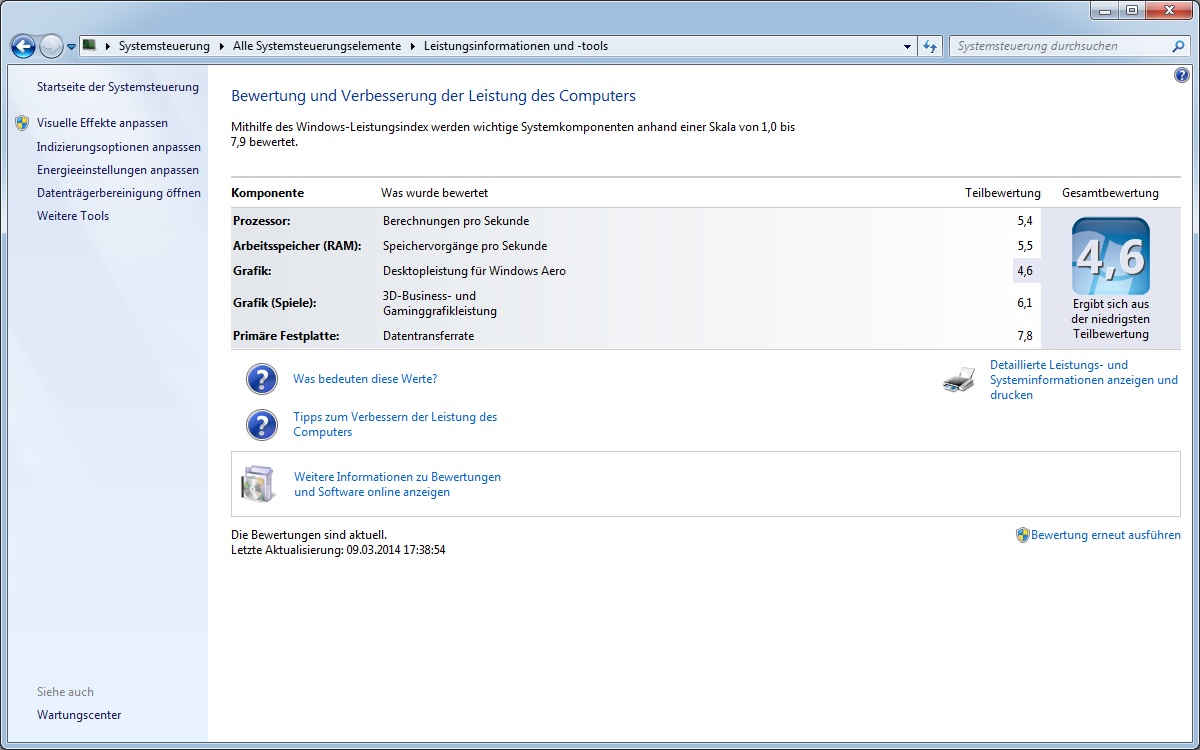Click the Control Panel icon in address bar
The image size is (1200, 750).
coord(89,45)
